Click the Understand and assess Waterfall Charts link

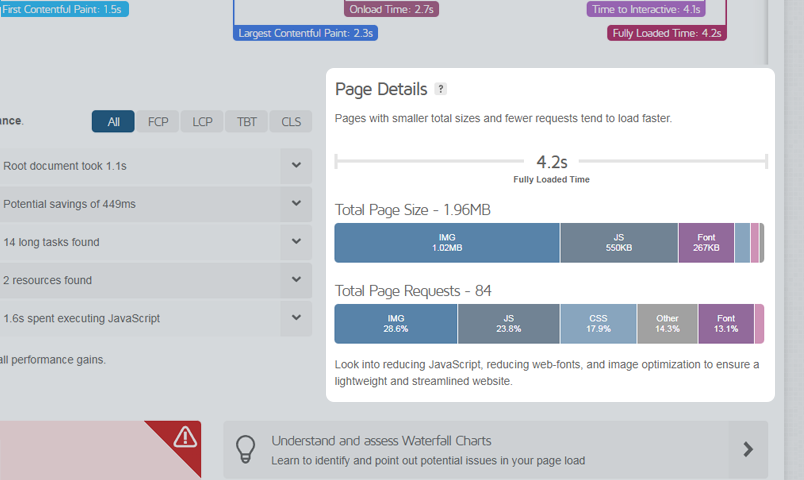coord(381,441)
